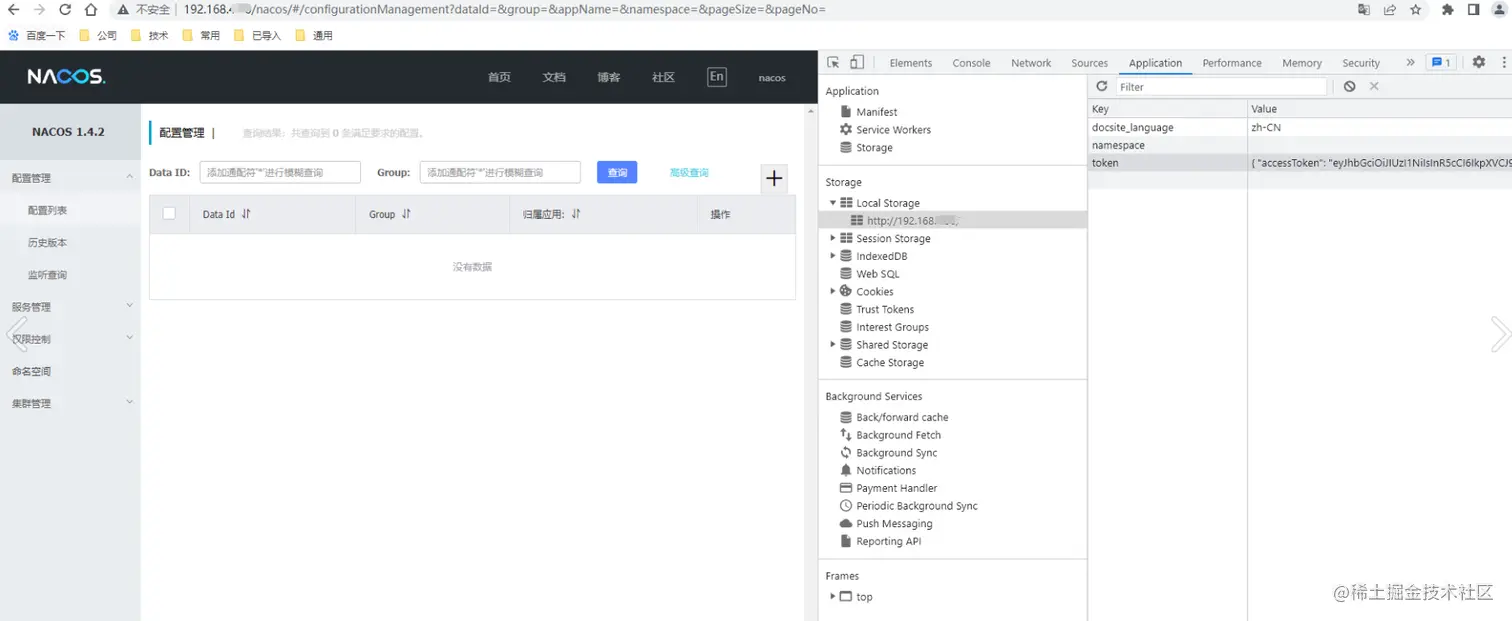
Task: Switch to the Sources tab
Action: 1089,63
